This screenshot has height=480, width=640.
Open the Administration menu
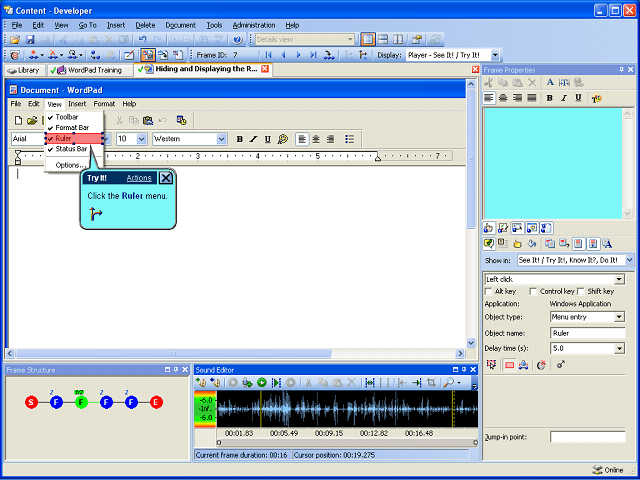point(254,25)
